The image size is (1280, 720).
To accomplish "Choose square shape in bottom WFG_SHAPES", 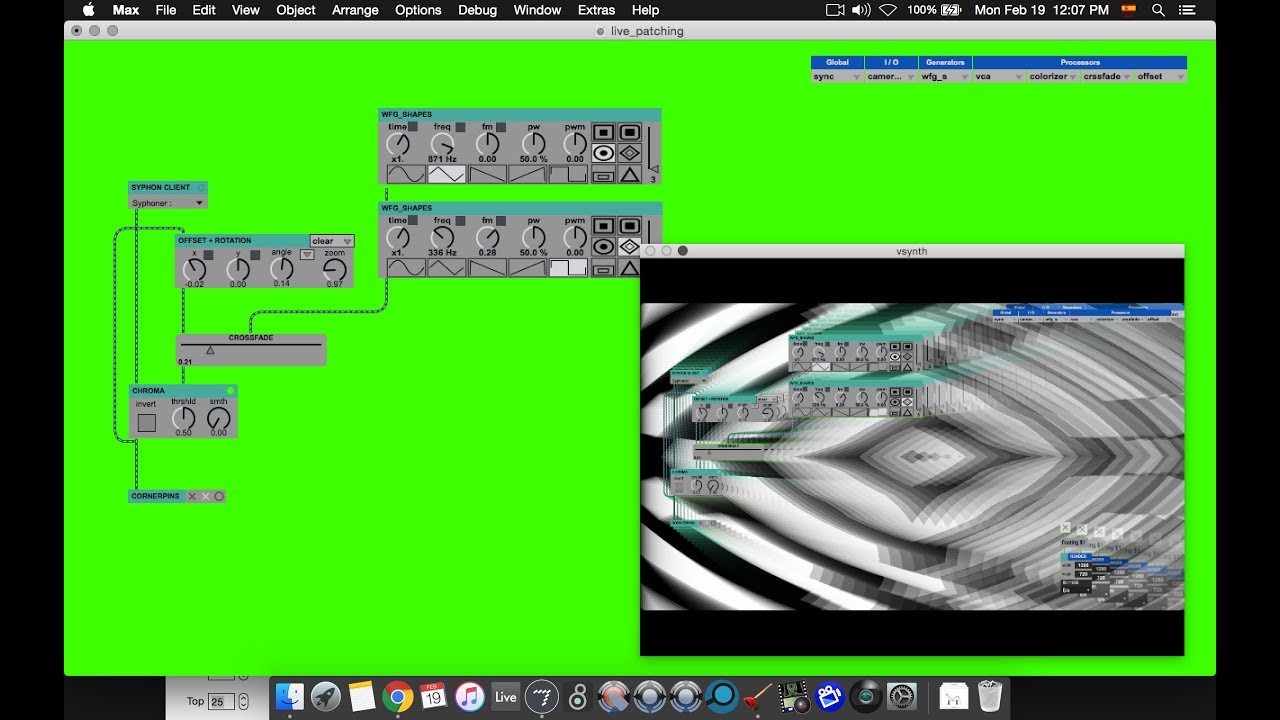I will tap(603, 226).
